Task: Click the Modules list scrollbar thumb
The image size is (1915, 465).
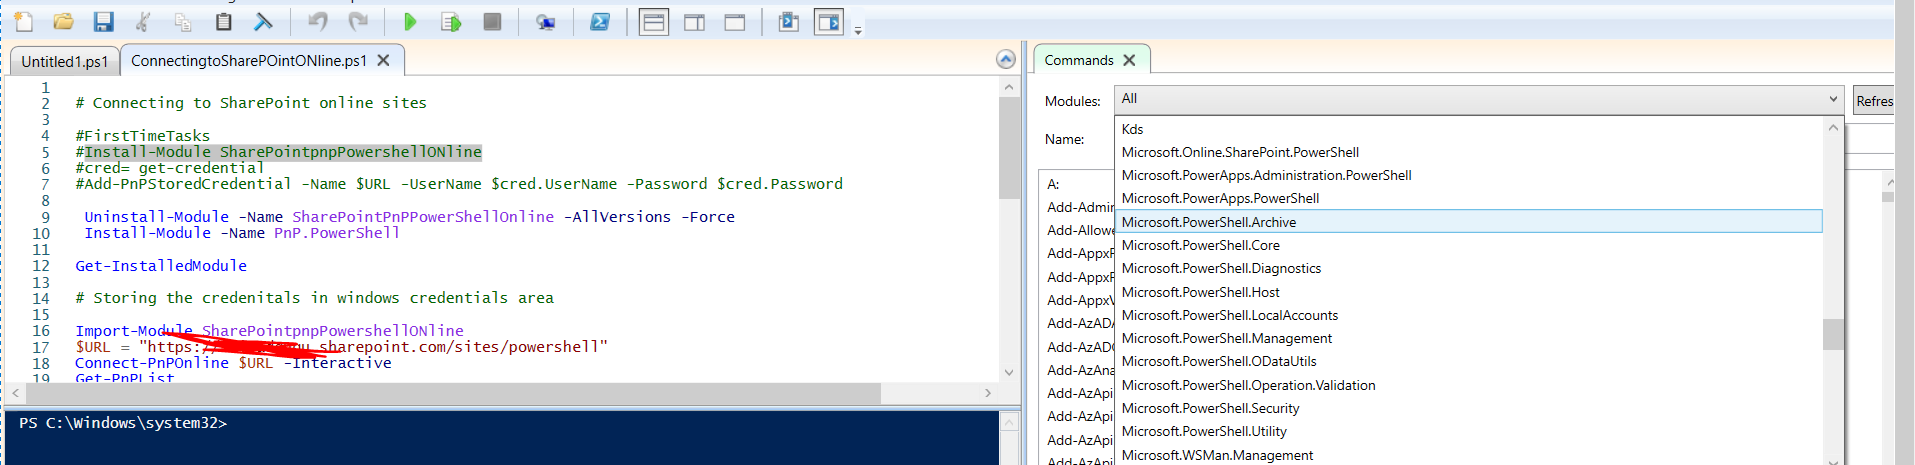Action: click(x=1833, y=334)
